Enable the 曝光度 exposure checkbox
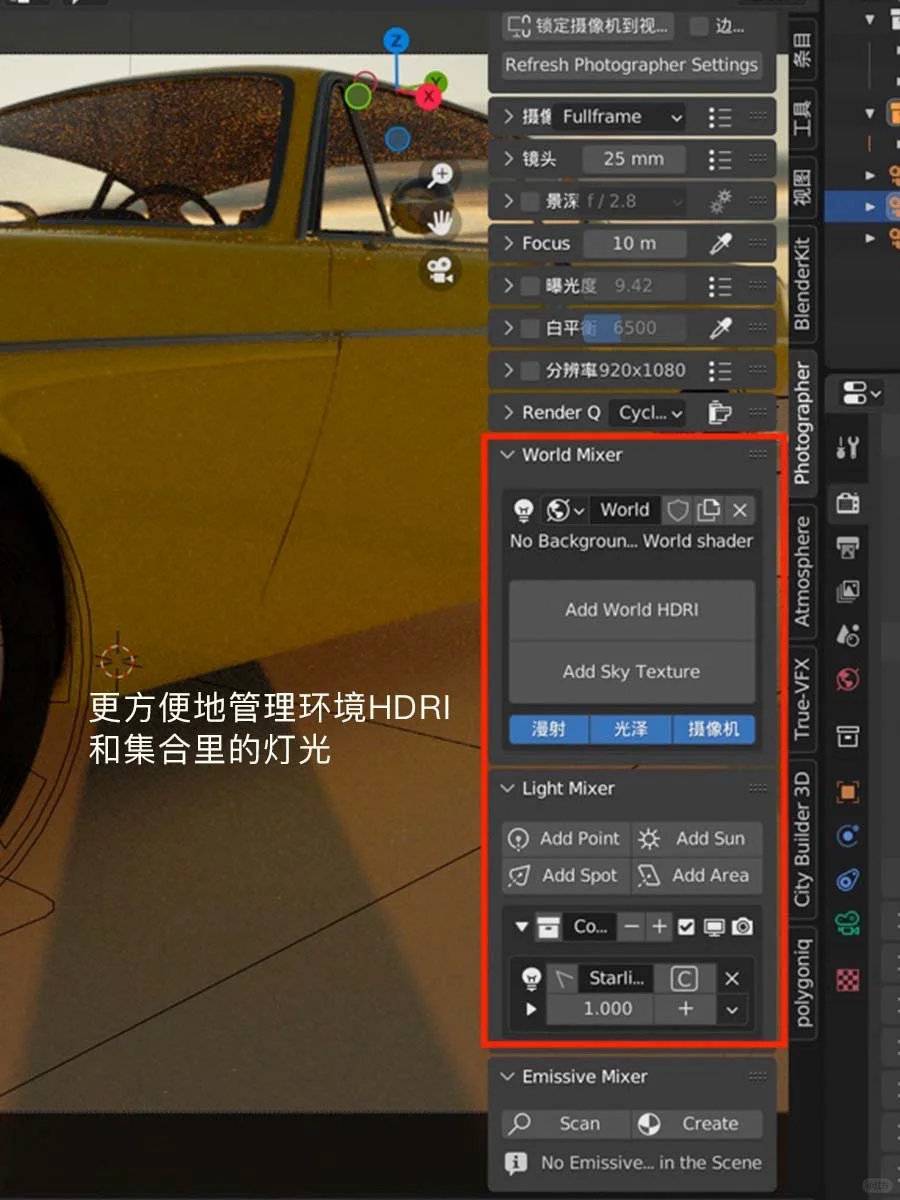The height and width of the screenshot is (1200, 900). (x=529, y=285)
